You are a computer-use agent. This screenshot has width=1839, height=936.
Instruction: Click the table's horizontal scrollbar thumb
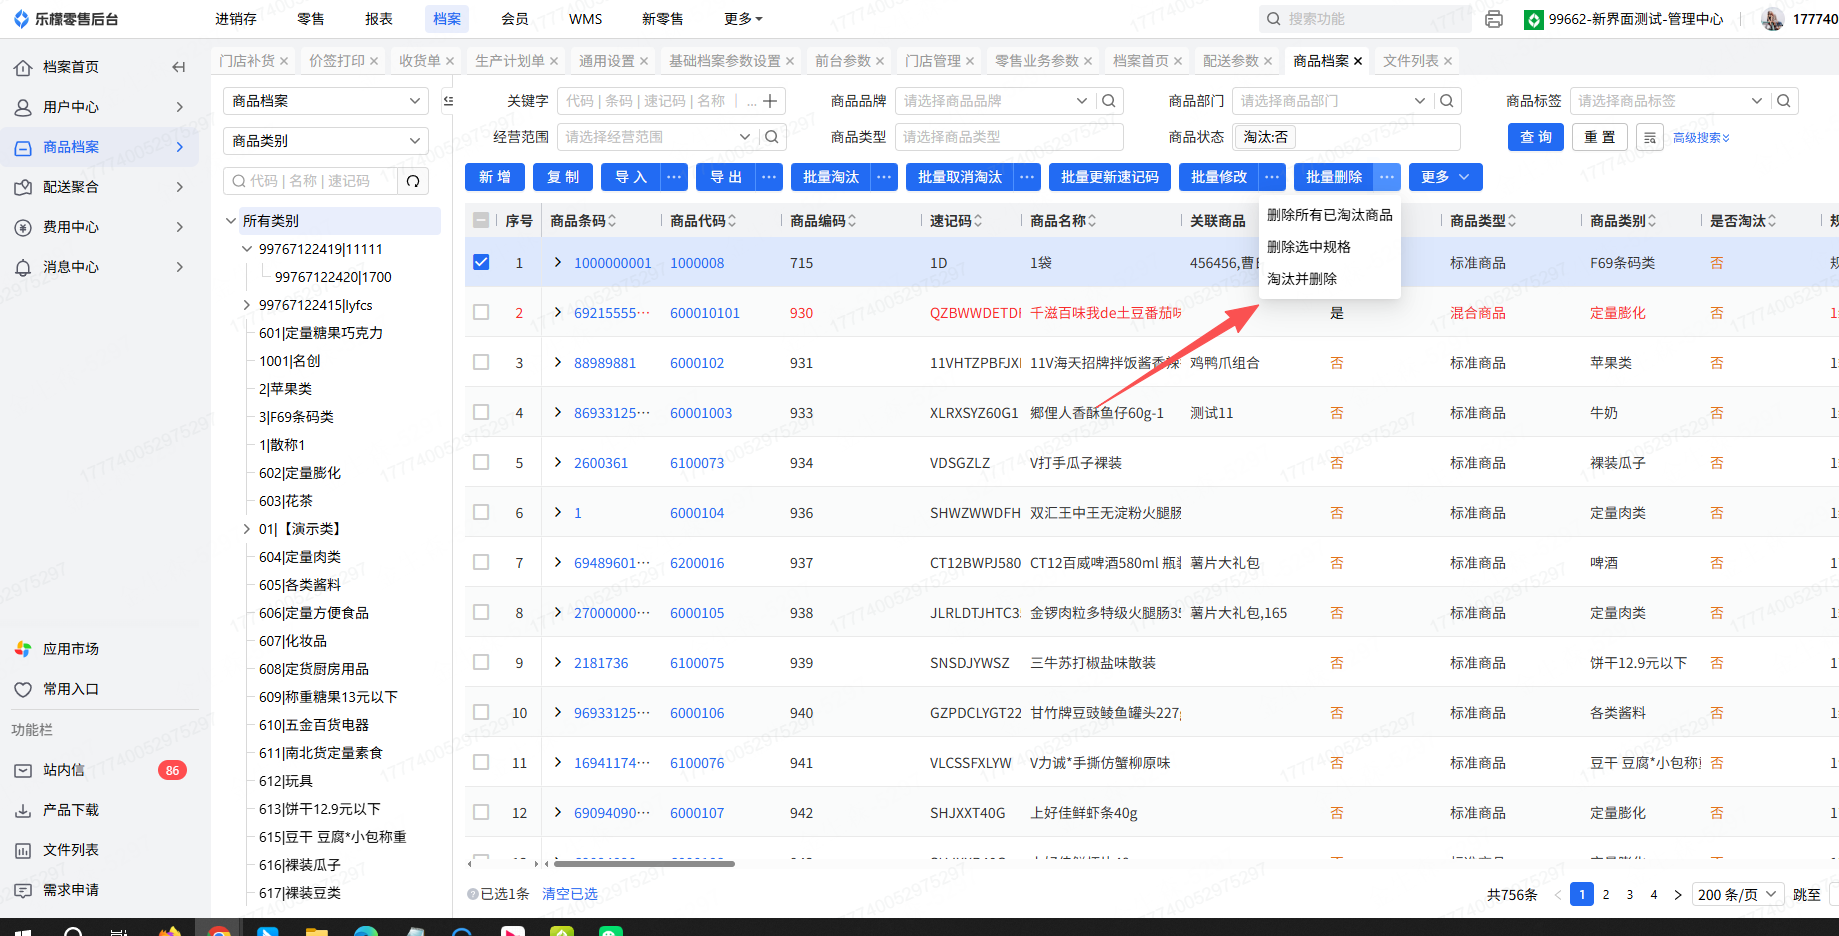coord(644,863)
